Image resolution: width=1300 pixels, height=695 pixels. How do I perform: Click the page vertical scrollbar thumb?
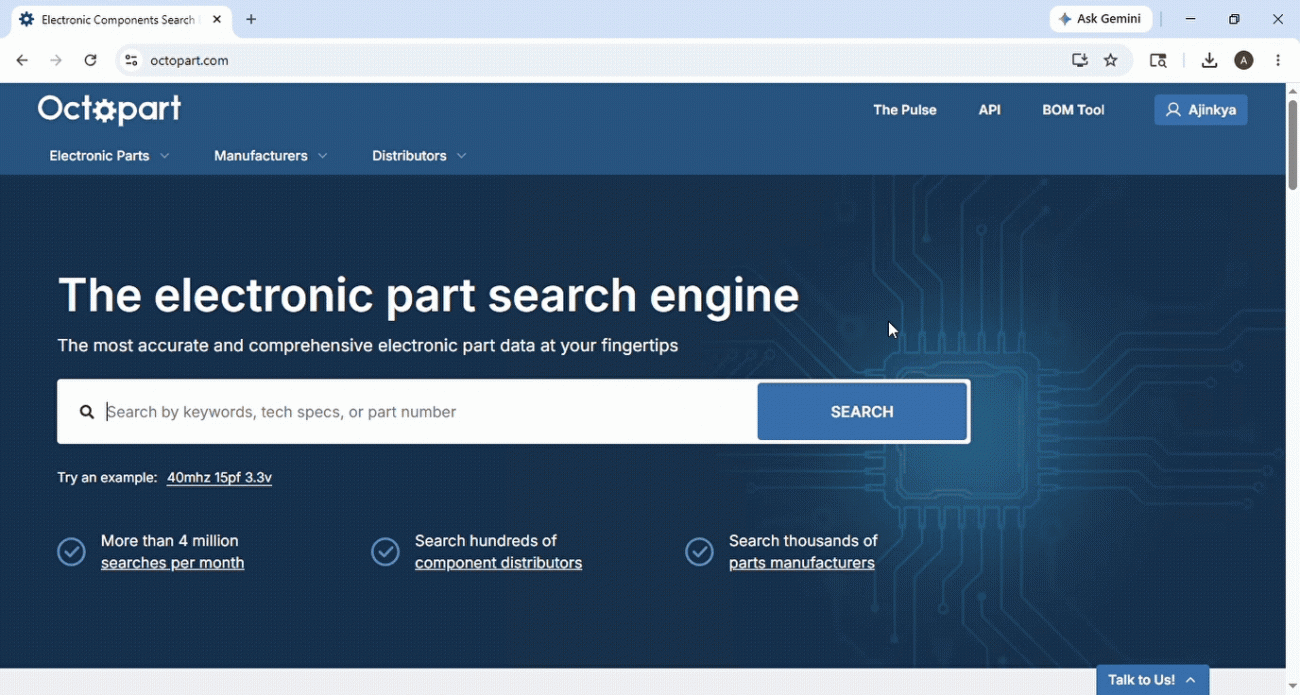(x=1292, y=144)
